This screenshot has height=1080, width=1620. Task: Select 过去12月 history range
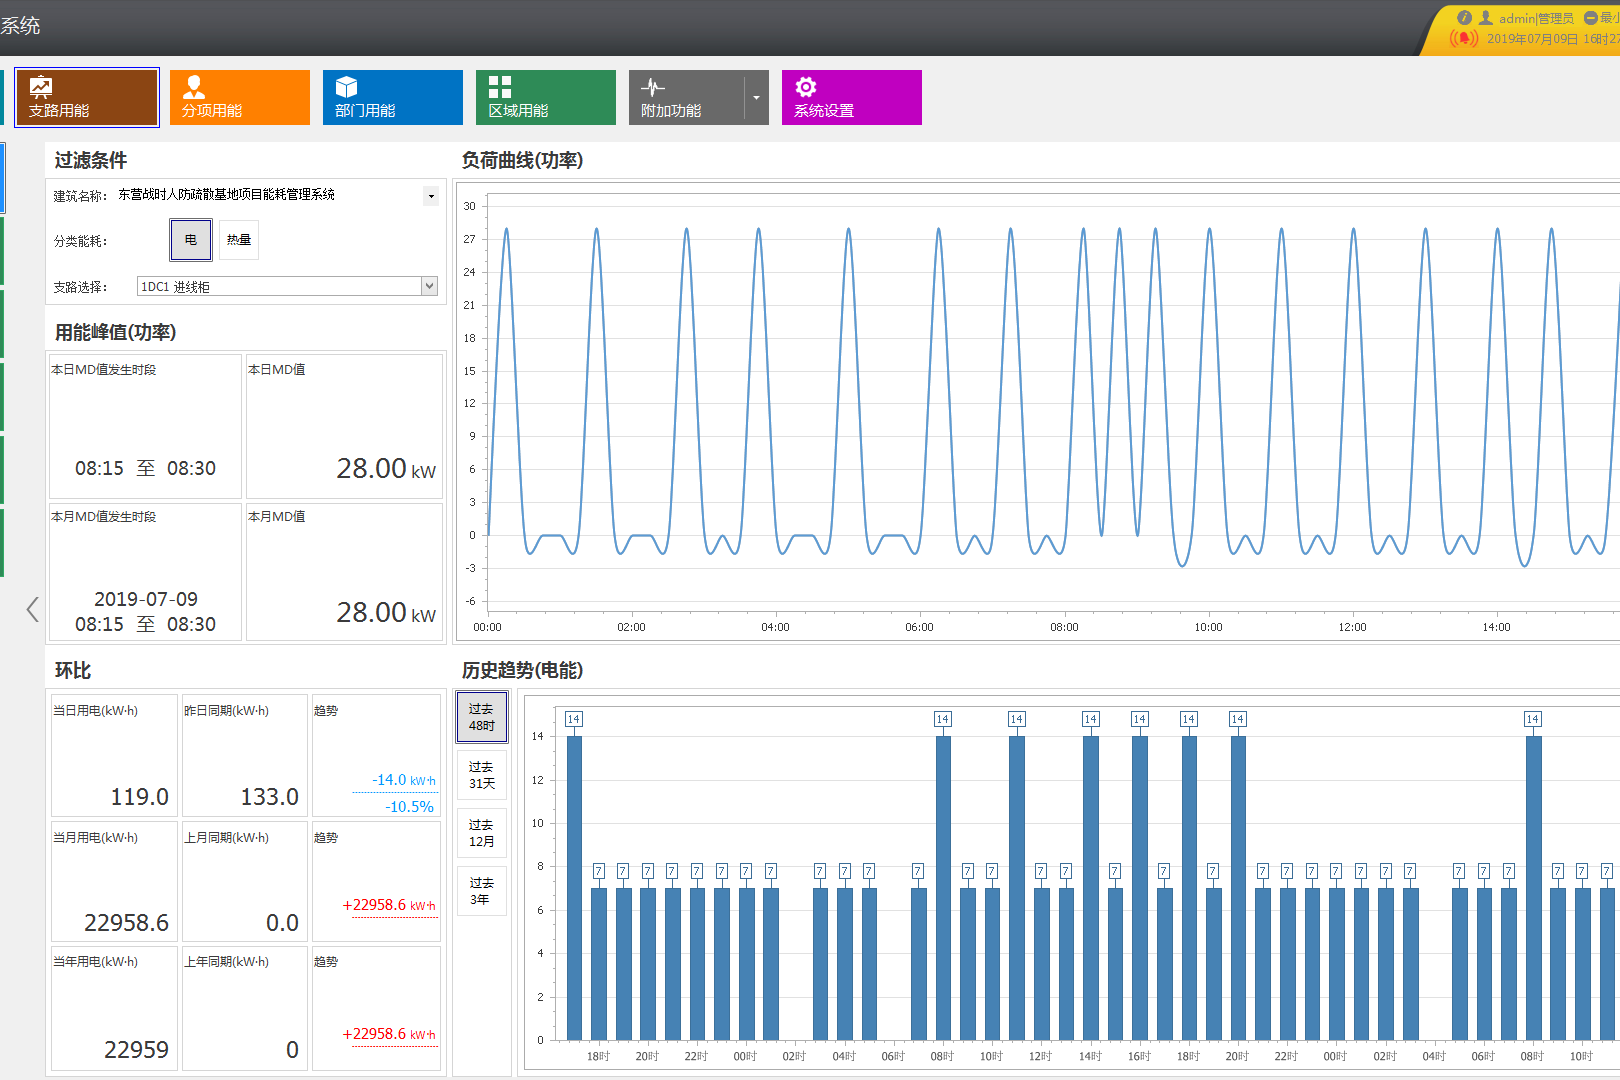pyautogui.click(x=482, y=833)
